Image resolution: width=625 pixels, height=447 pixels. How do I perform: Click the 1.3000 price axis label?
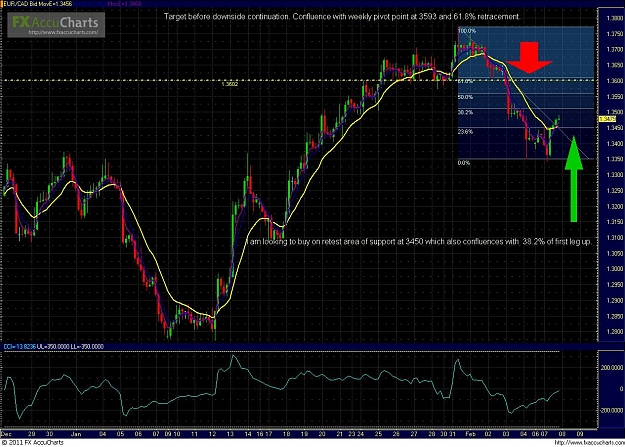[x=614, y=269]
